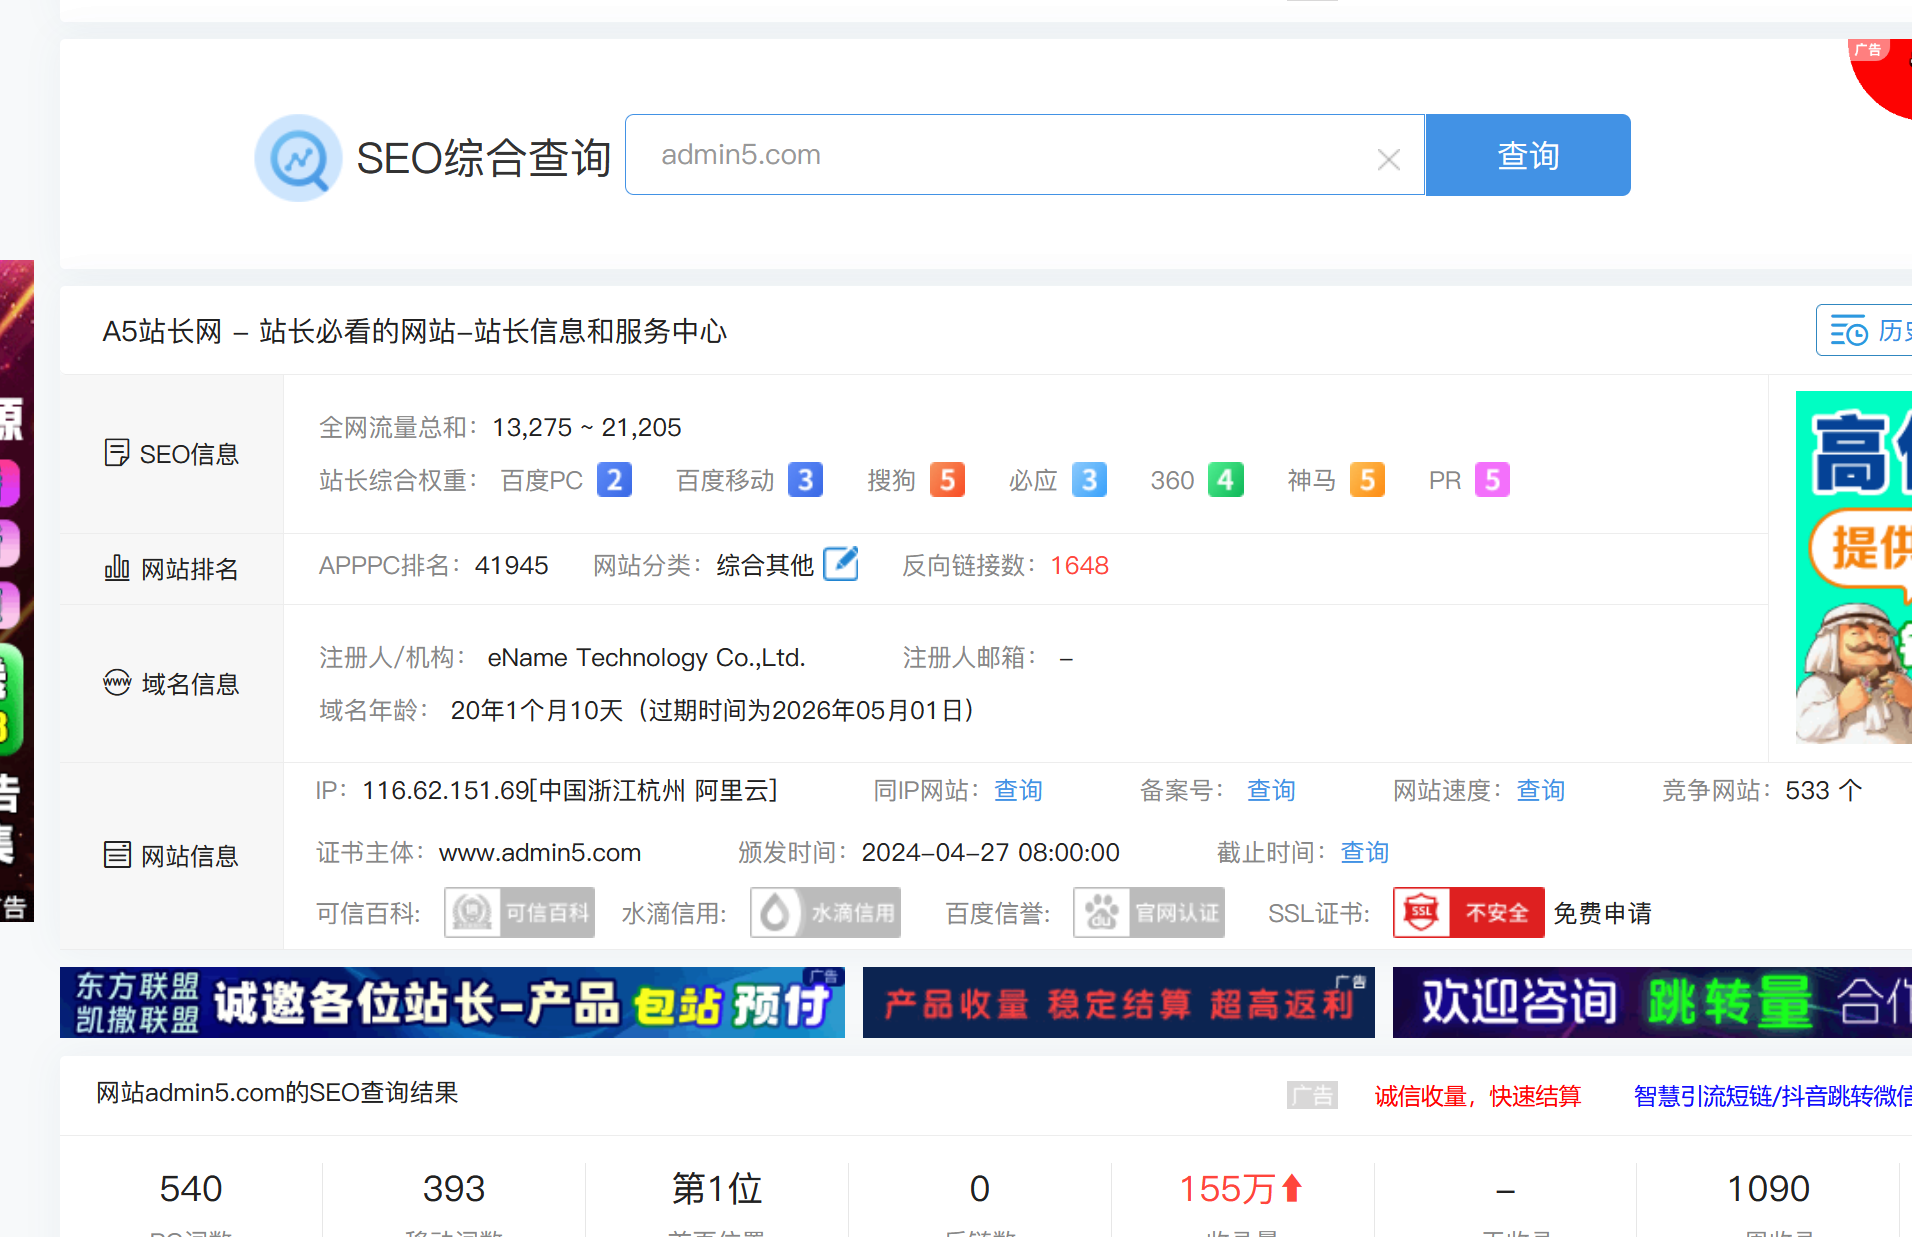Click the 网站信息 list icon
This screenshot has height=1237, width=1912.
pyautogui.click(x=117, y=854)
